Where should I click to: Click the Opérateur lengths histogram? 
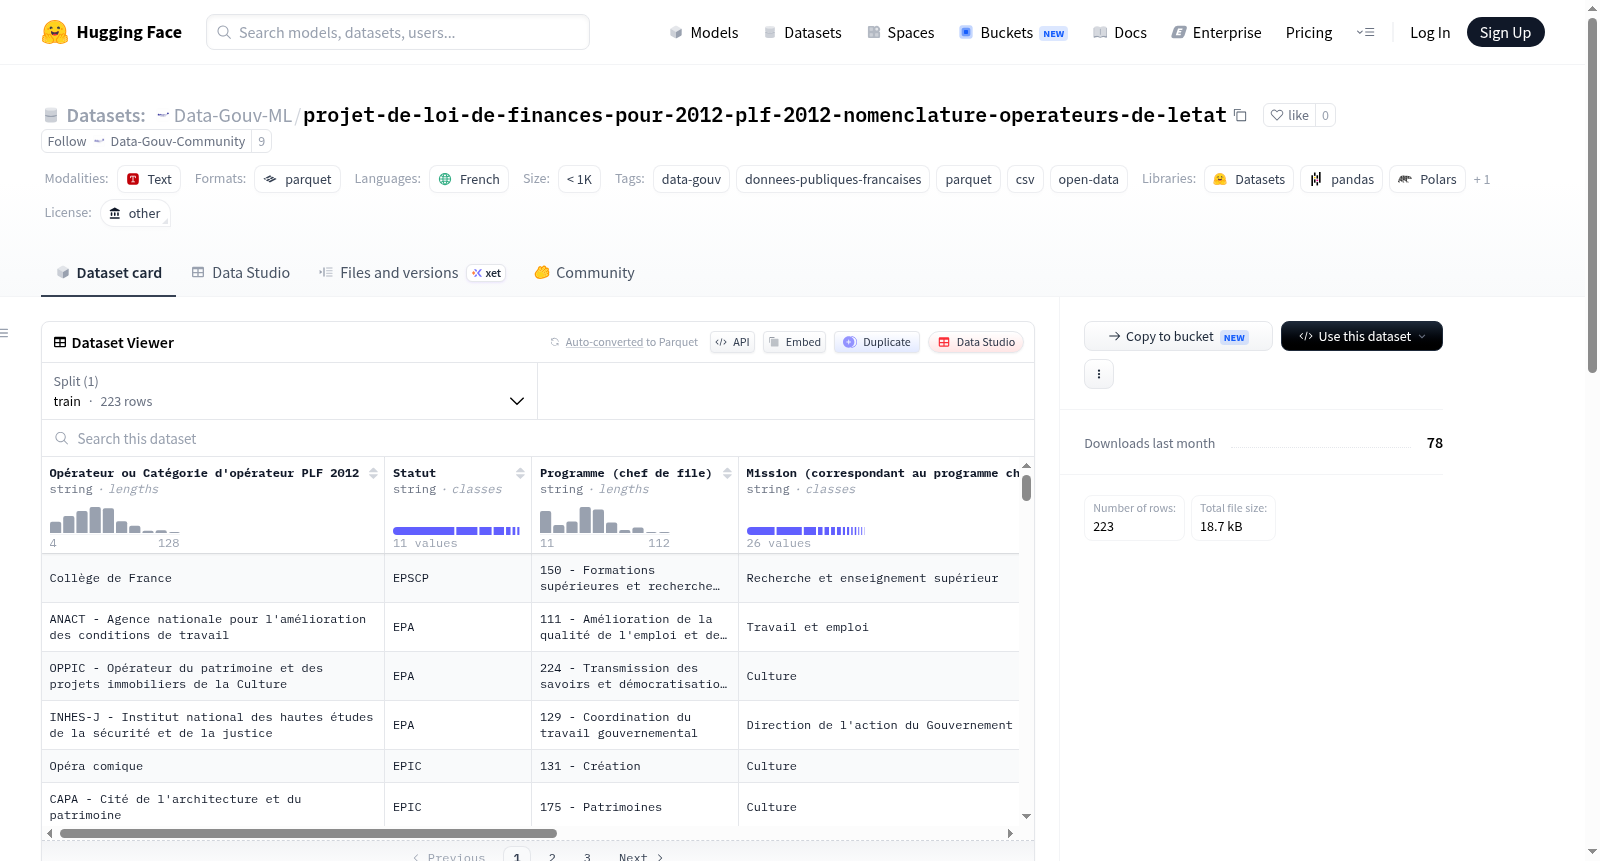pyautogui.click(x=115, y=520)
